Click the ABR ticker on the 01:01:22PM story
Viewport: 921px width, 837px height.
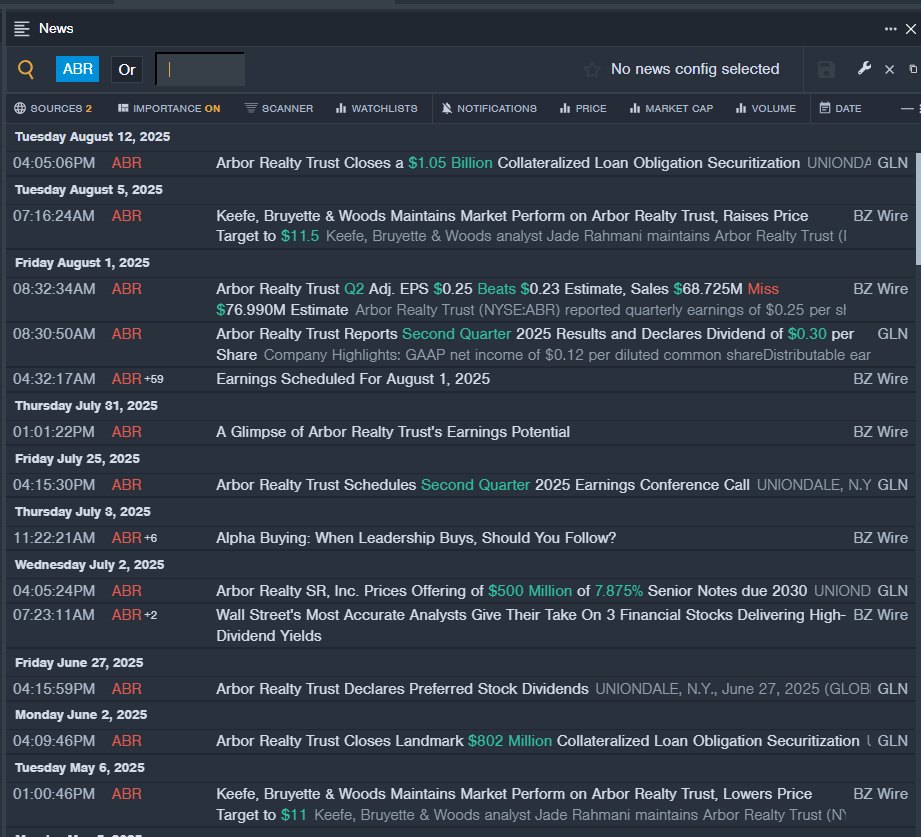127,432
